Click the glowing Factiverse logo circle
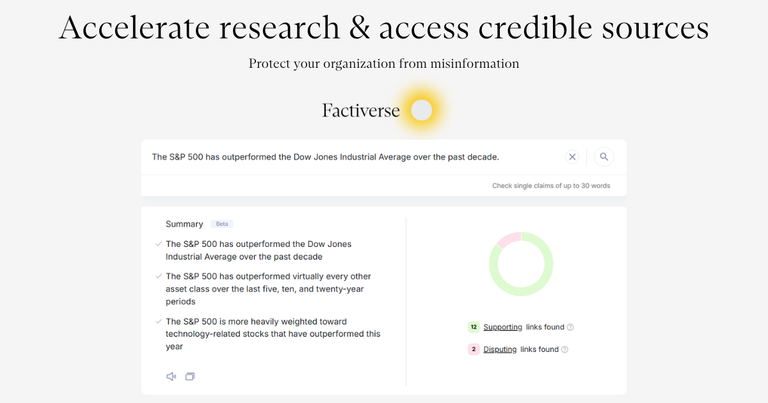768x403 pixels. pyautogui.click(x=422, y=111)
